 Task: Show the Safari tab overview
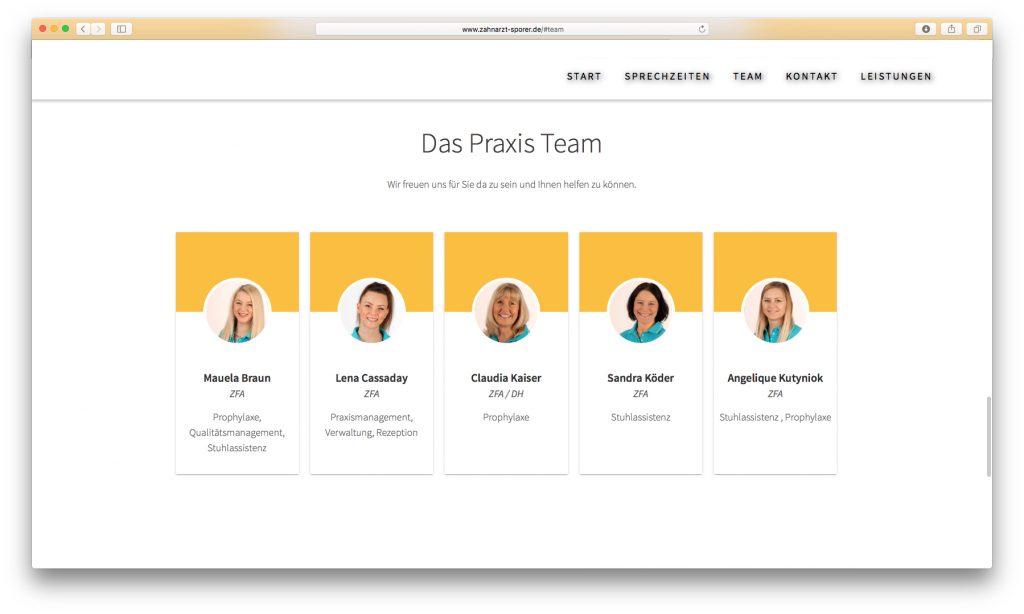click(977, 29)
